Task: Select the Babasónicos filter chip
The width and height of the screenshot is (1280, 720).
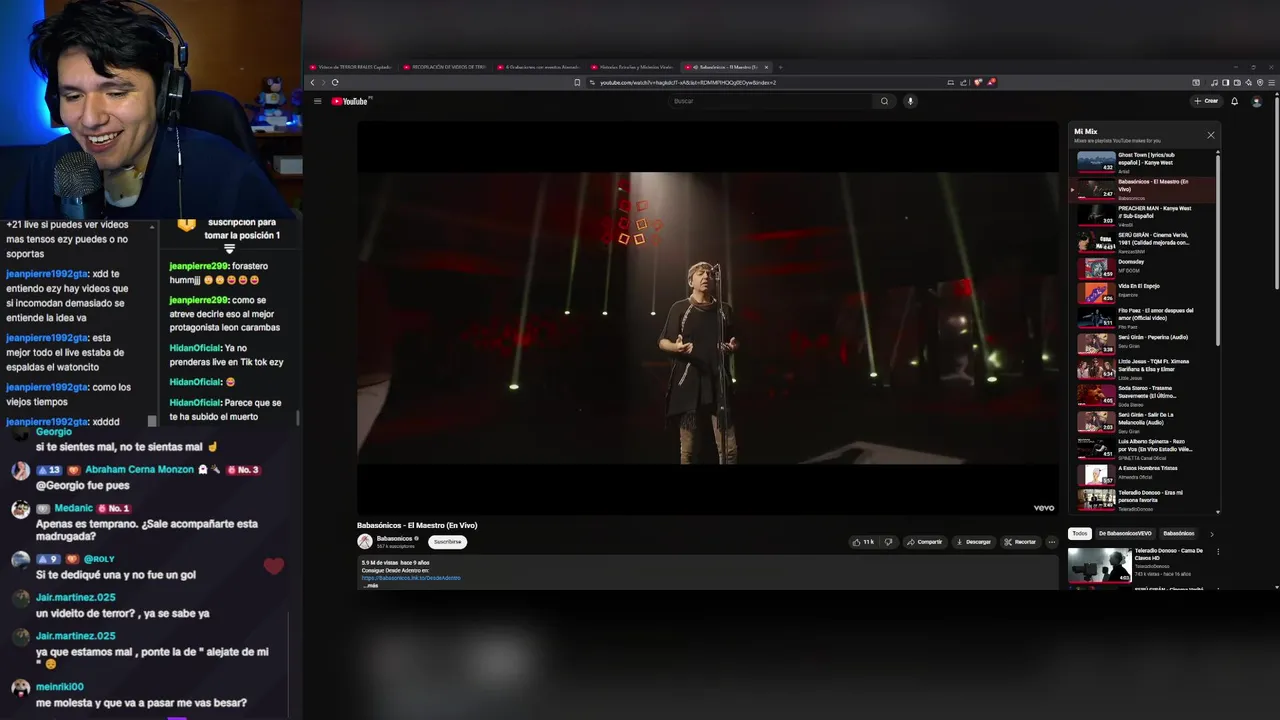Action: (x=1178, y=534)
